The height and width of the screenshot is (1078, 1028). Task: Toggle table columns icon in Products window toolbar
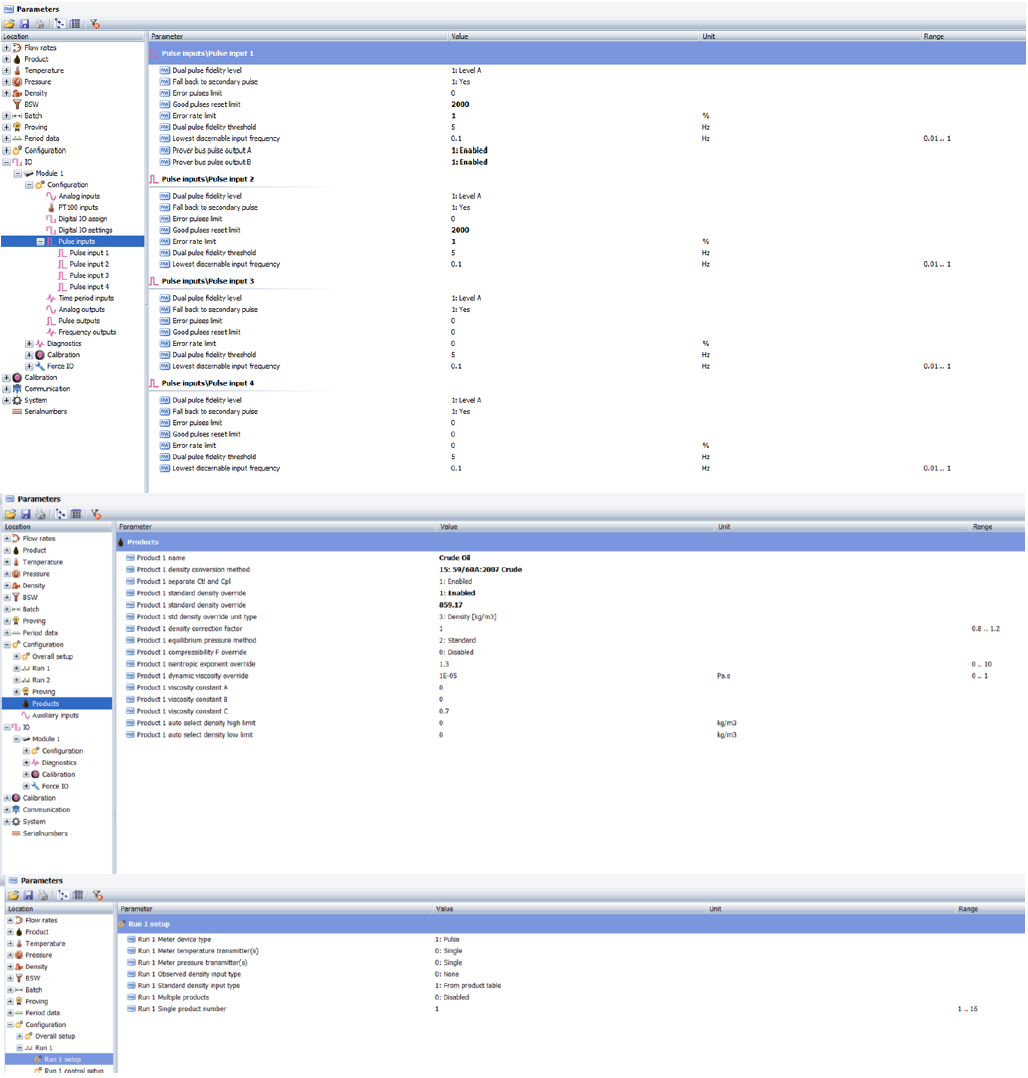point(76,514)
